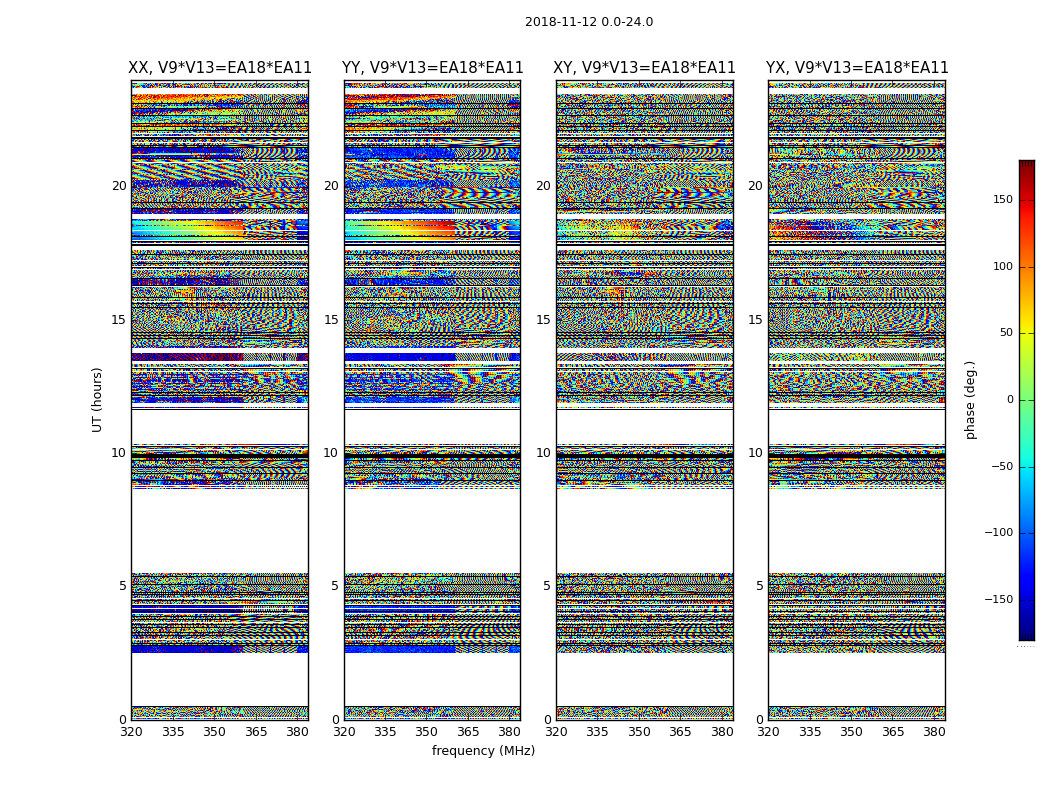The image size is (1050, 800).
Task: Click the 'UT (hours)' y-axis label
Action: tap(97, 400)
